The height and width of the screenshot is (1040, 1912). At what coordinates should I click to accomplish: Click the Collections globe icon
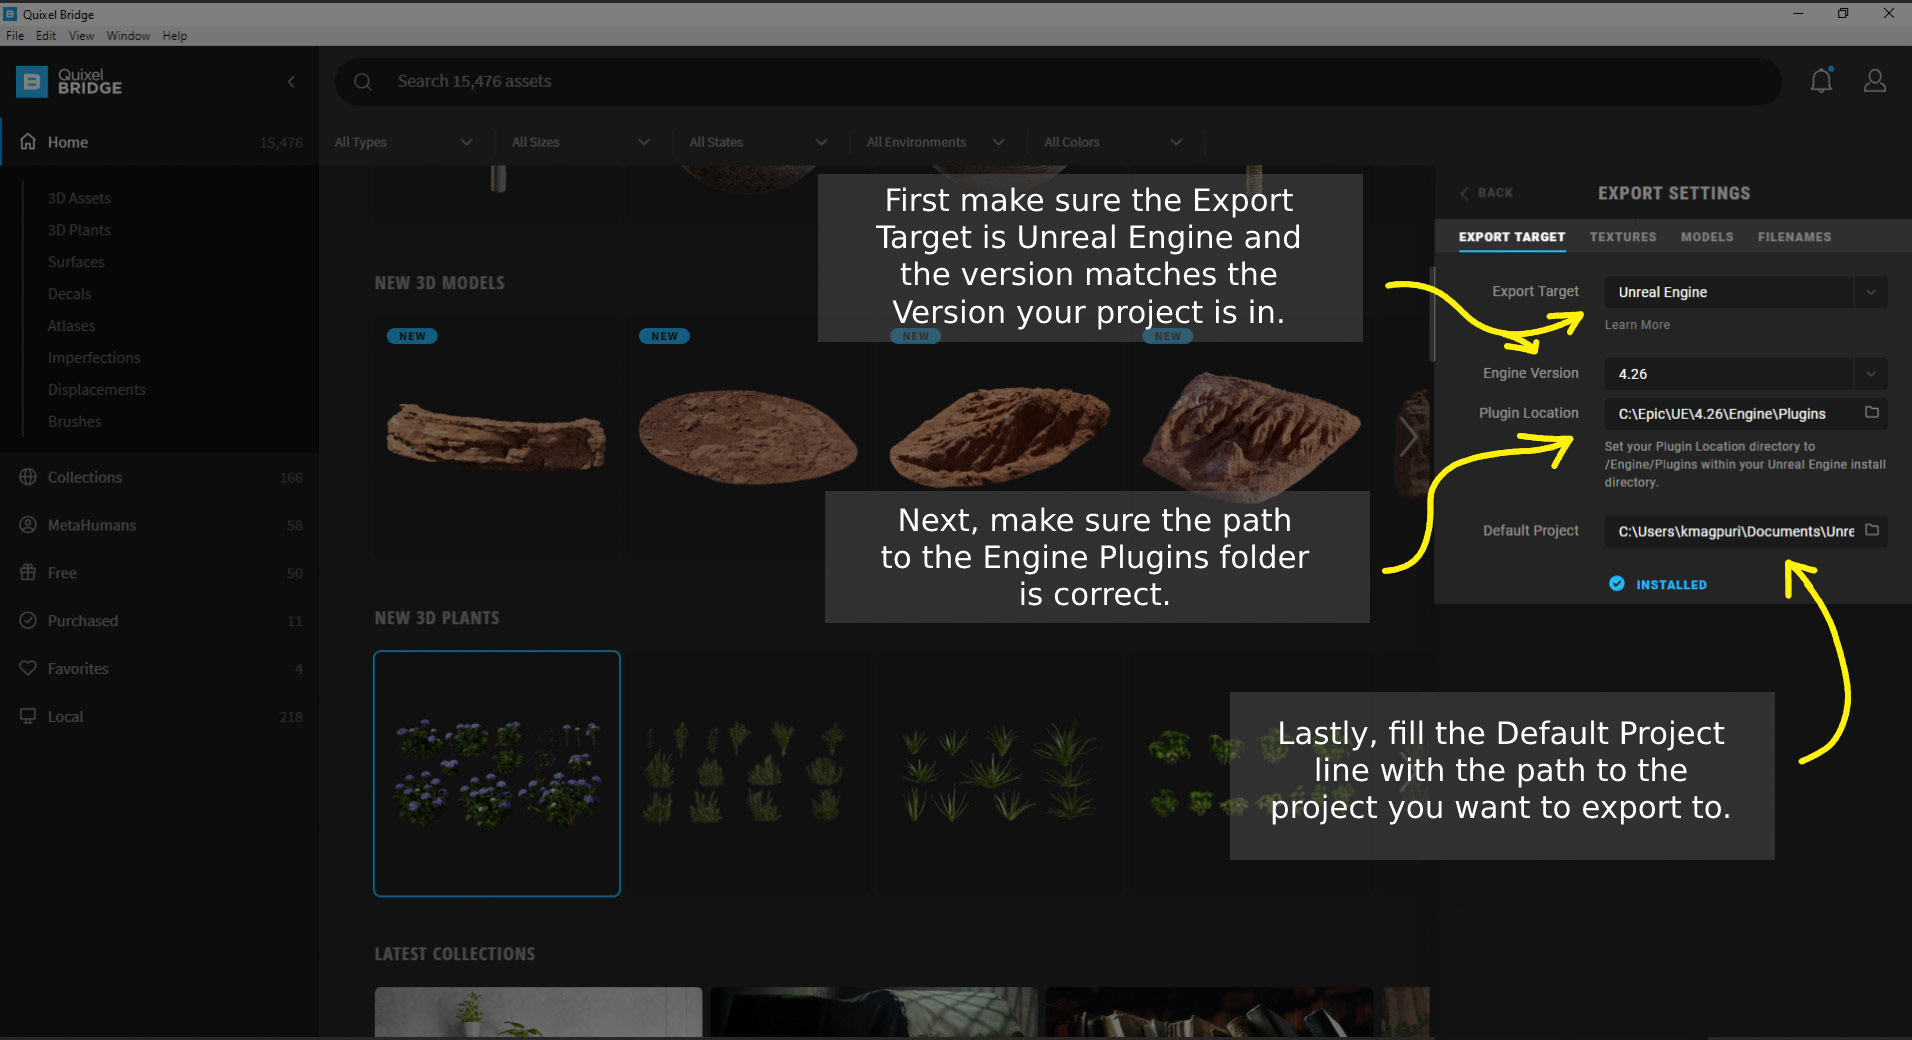coord(28,477)
